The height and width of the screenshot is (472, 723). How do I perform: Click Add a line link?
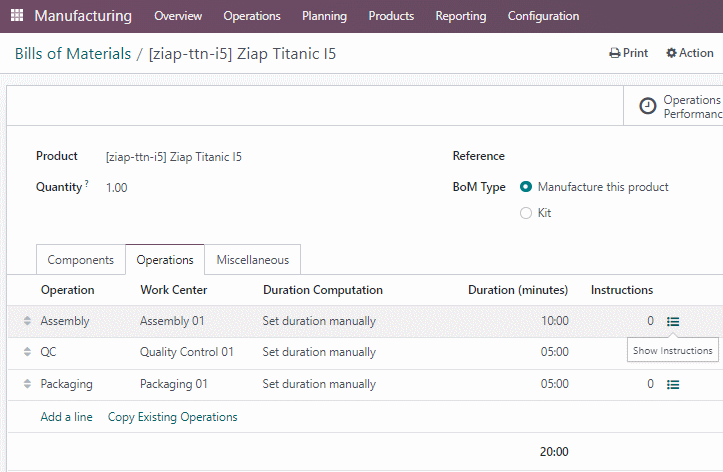pyautogui.click(x=66, y=417)
